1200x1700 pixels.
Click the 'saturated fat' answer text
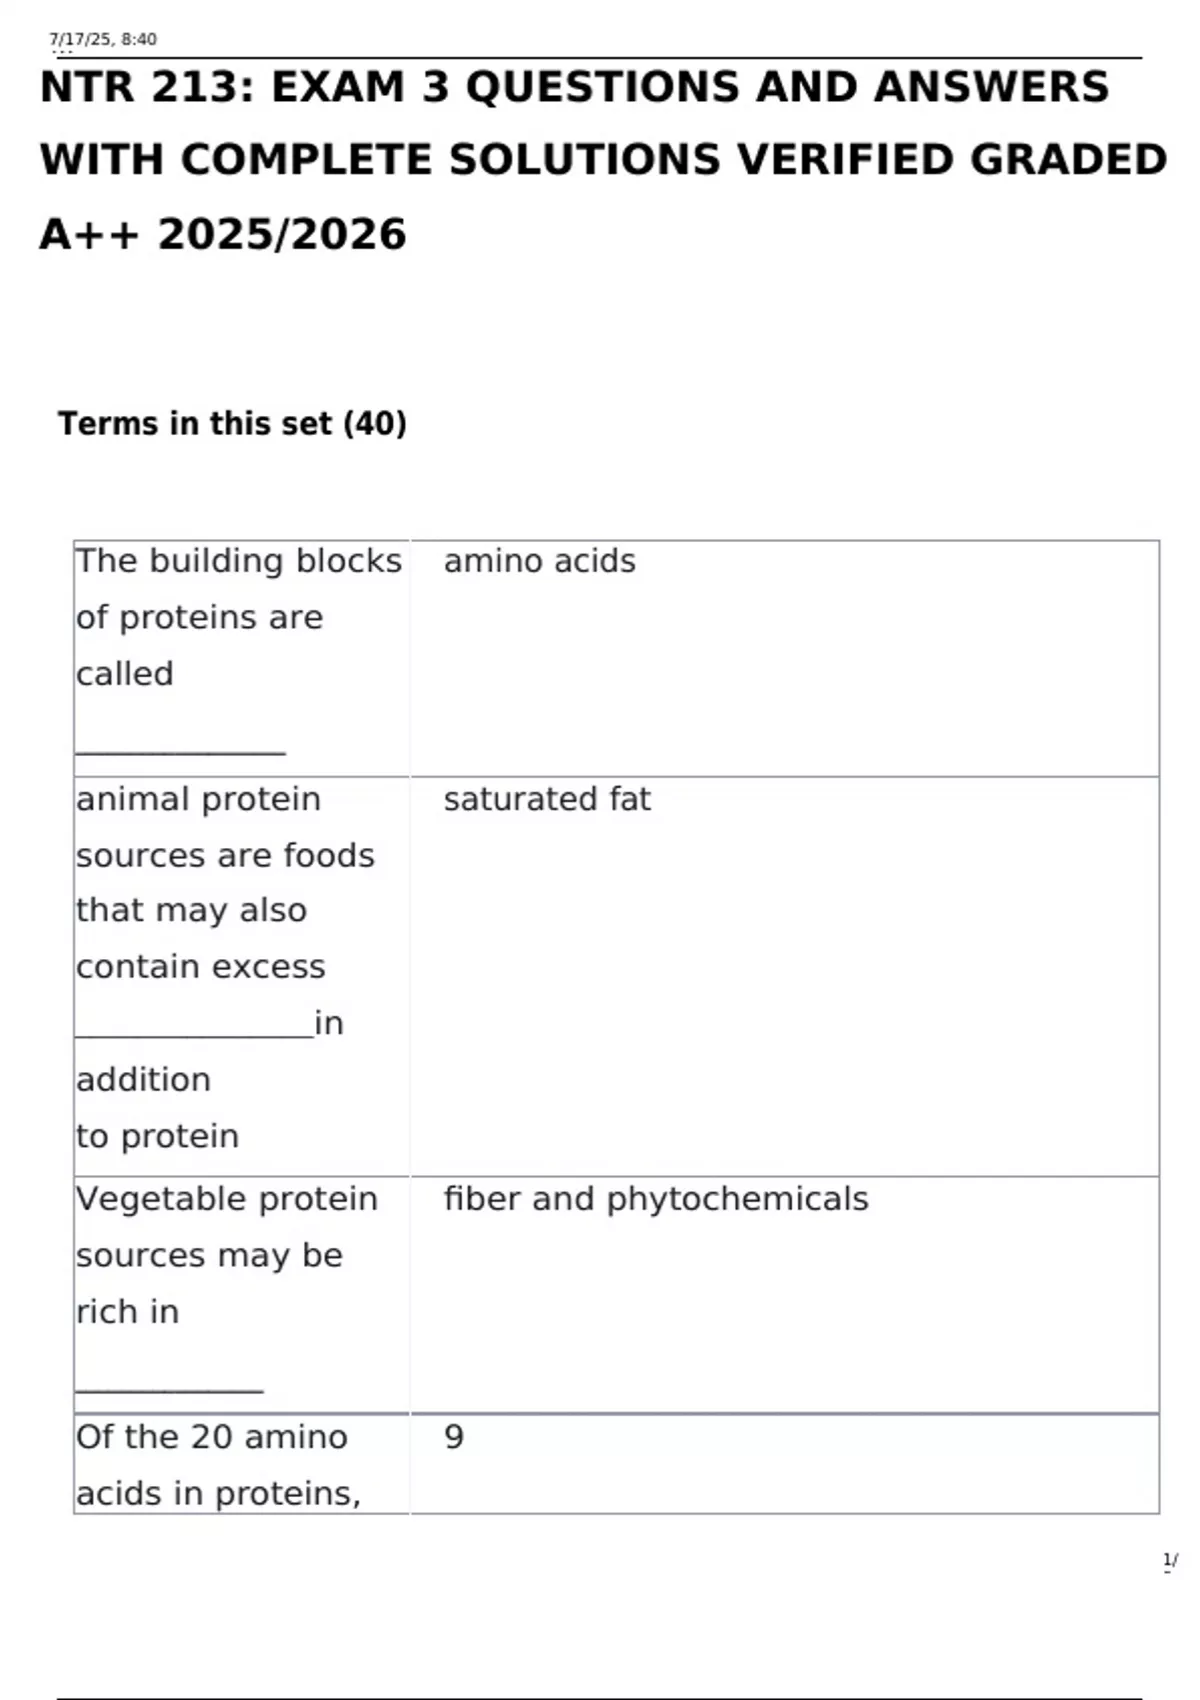(547, 799)
